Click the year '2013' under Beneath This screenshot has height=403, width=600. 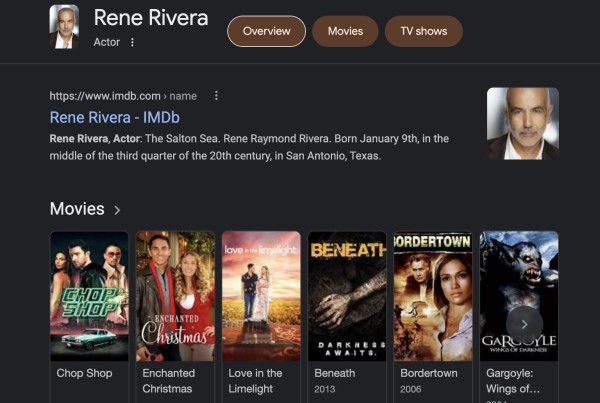tap(325, 389)
